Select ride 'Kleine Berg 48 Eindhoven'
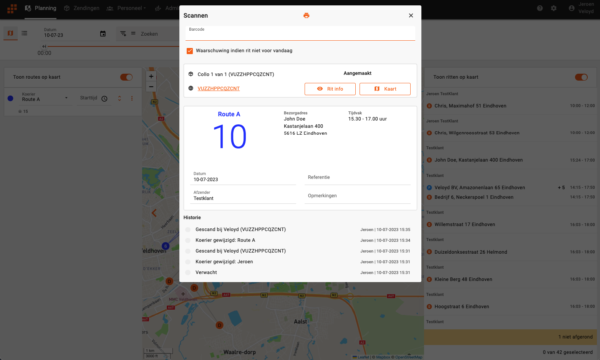Image resolution: width=600 pixels, height=360 pixels. tap(511, 279)
